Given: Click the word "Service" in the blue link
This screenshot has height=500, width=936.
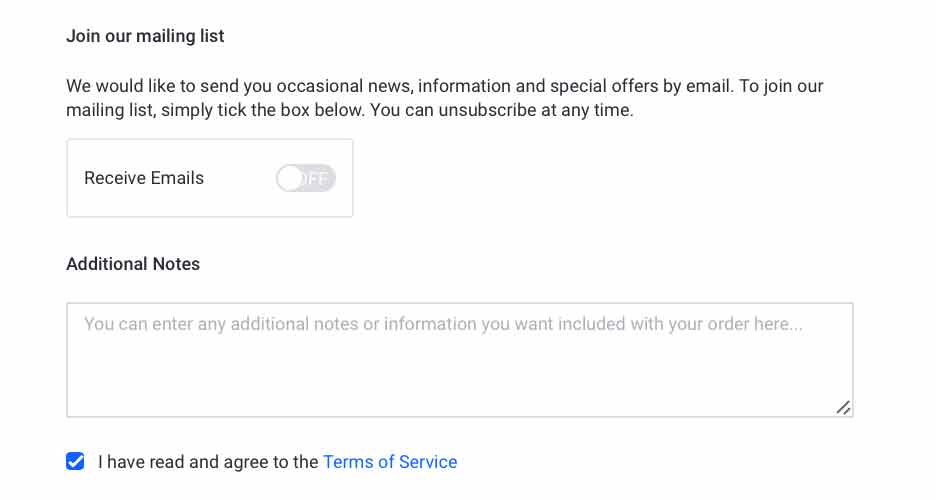Looking at the screenshot, I should coord(427,462).
